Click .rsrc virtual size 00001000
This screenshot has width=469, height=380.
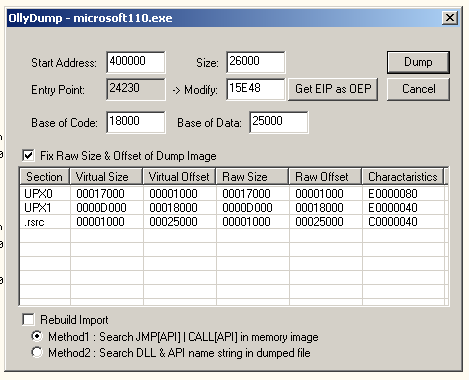pos(100,222)
